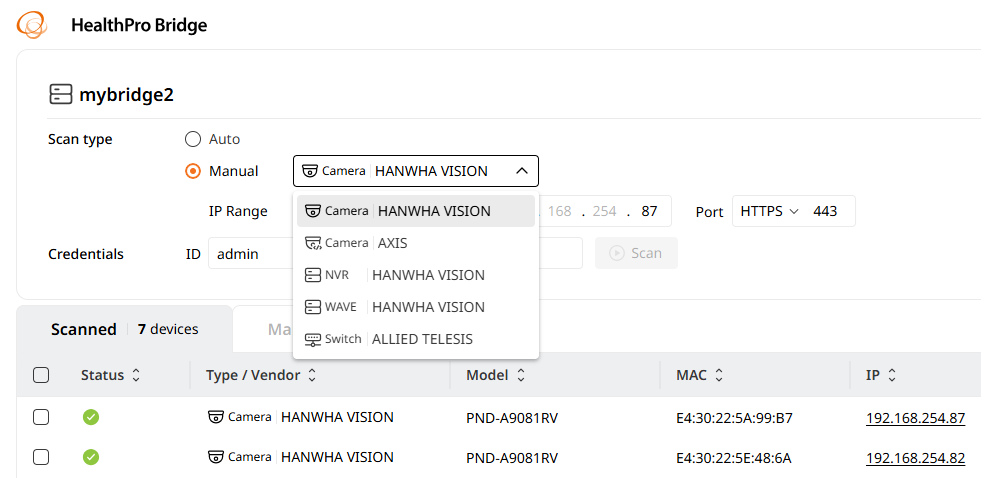The width and height of the screenshot is (985, 478).
Task: Sort by IP column arrows
Action: 892,376
